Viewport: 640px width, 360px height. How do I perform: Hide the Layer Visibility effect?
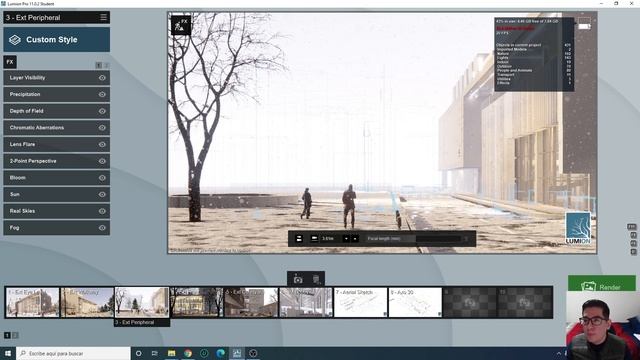[102, 78]
